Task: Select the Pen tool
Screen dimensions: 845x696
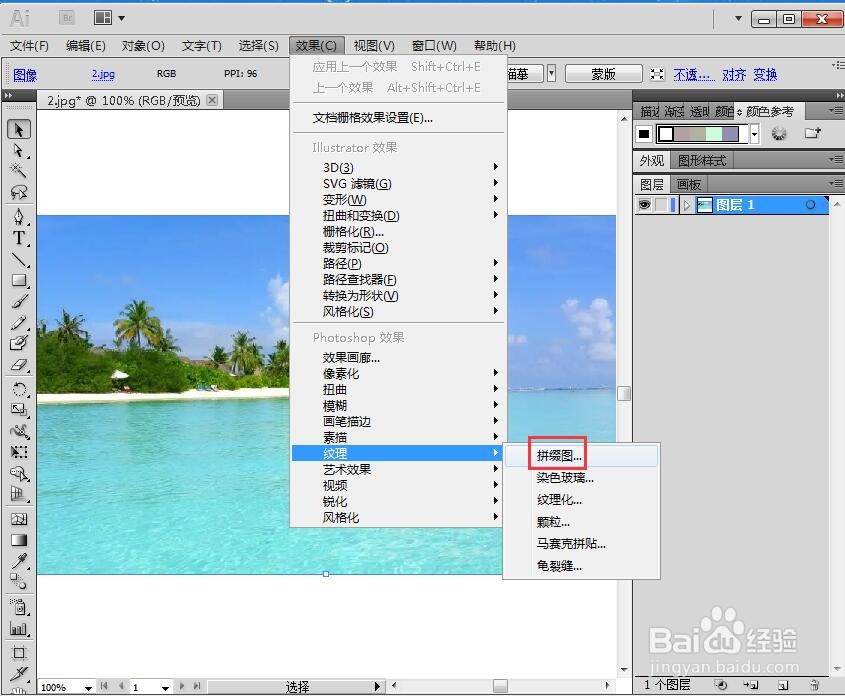Action: coord(19,217)
